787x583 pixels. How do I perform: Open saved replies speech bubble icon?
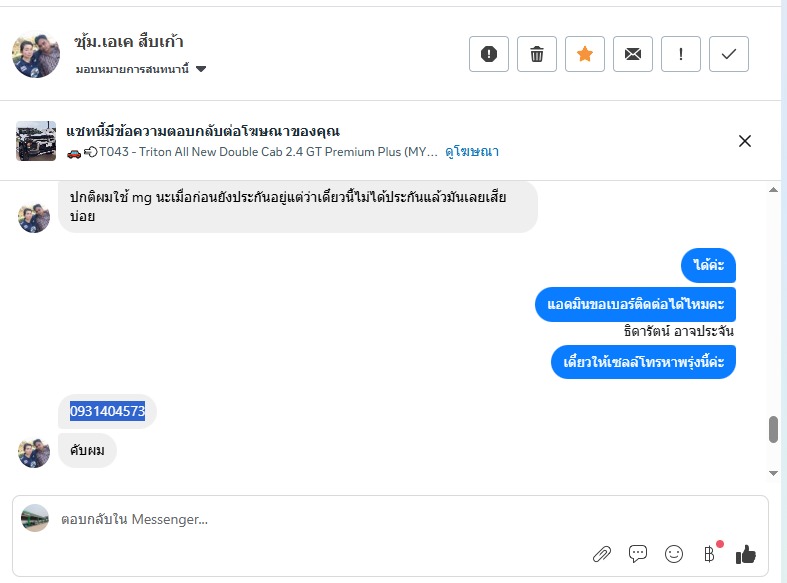[638, 554]
